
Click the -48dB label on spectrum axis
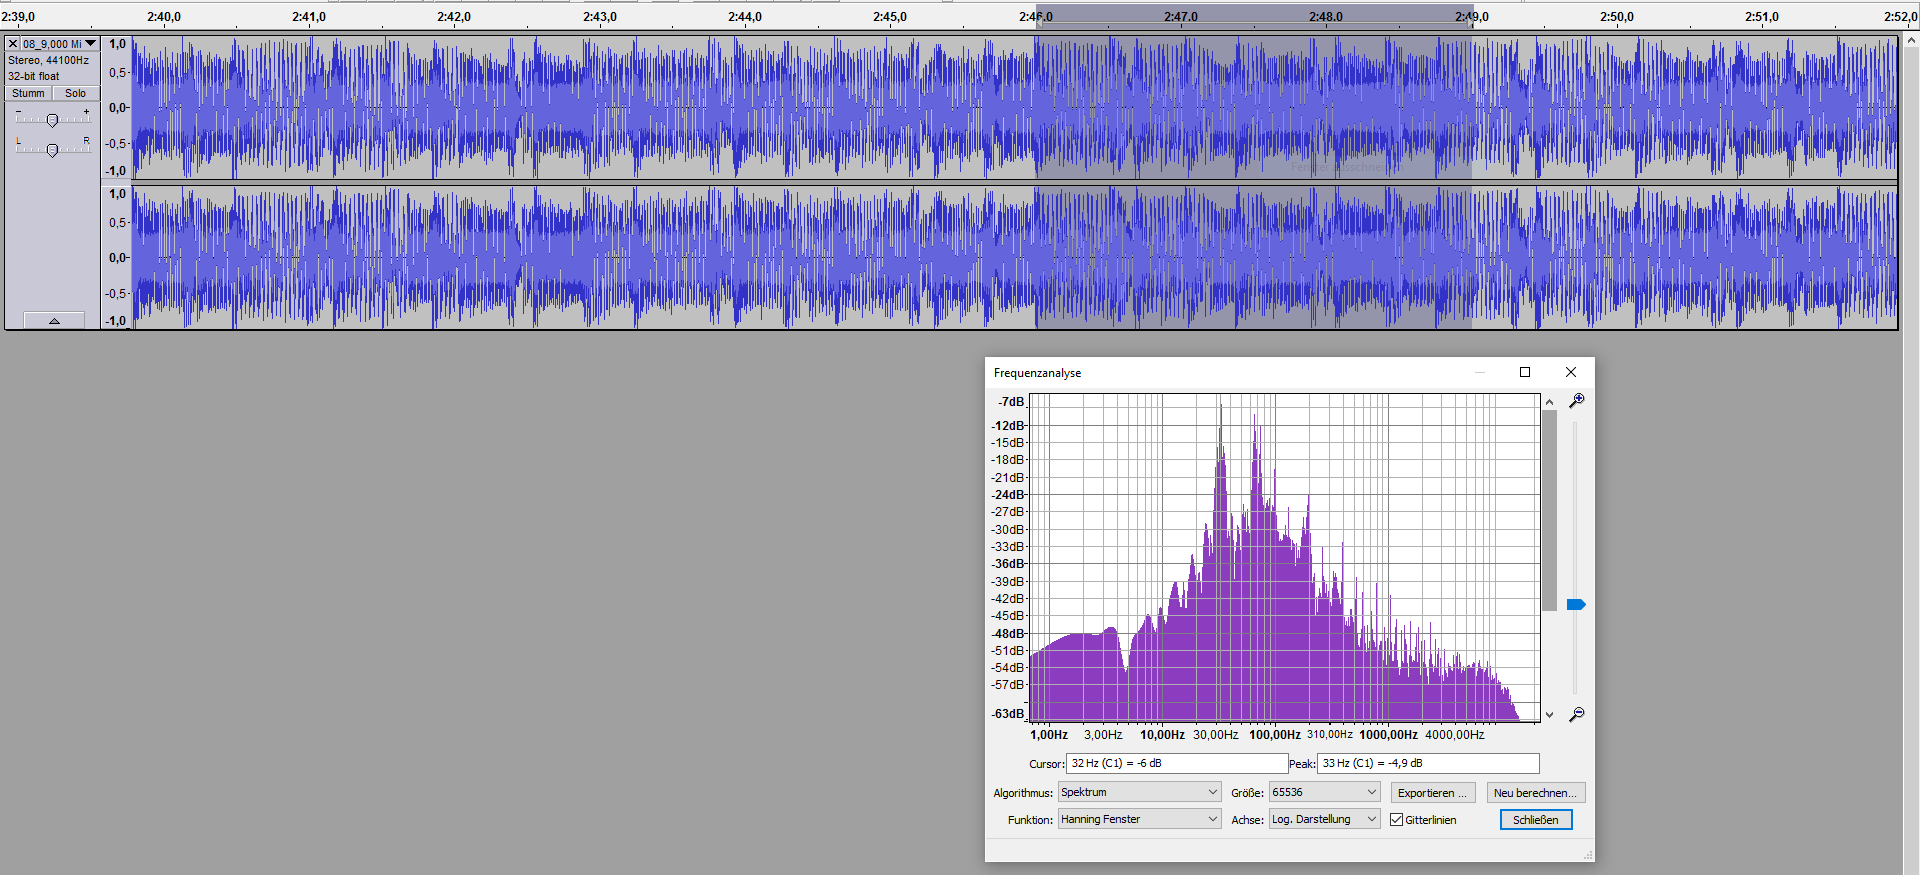(1008, 633)
